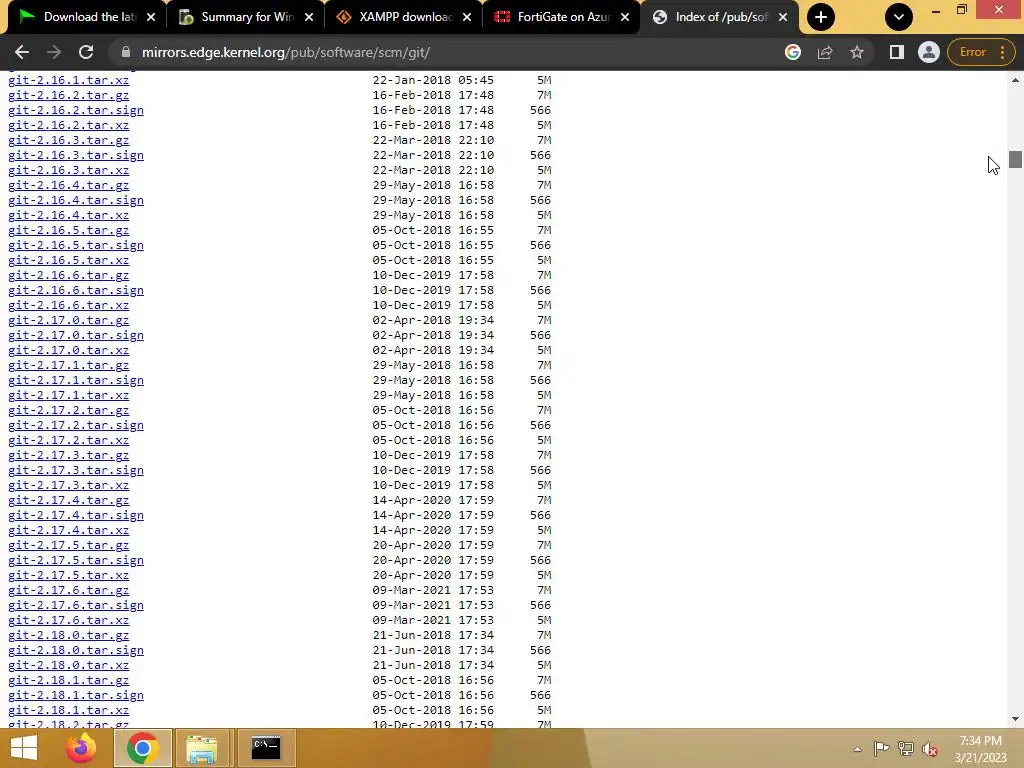The image size is (1024, 768).
Task: Go back to the previous page
Action: point(22,52)
